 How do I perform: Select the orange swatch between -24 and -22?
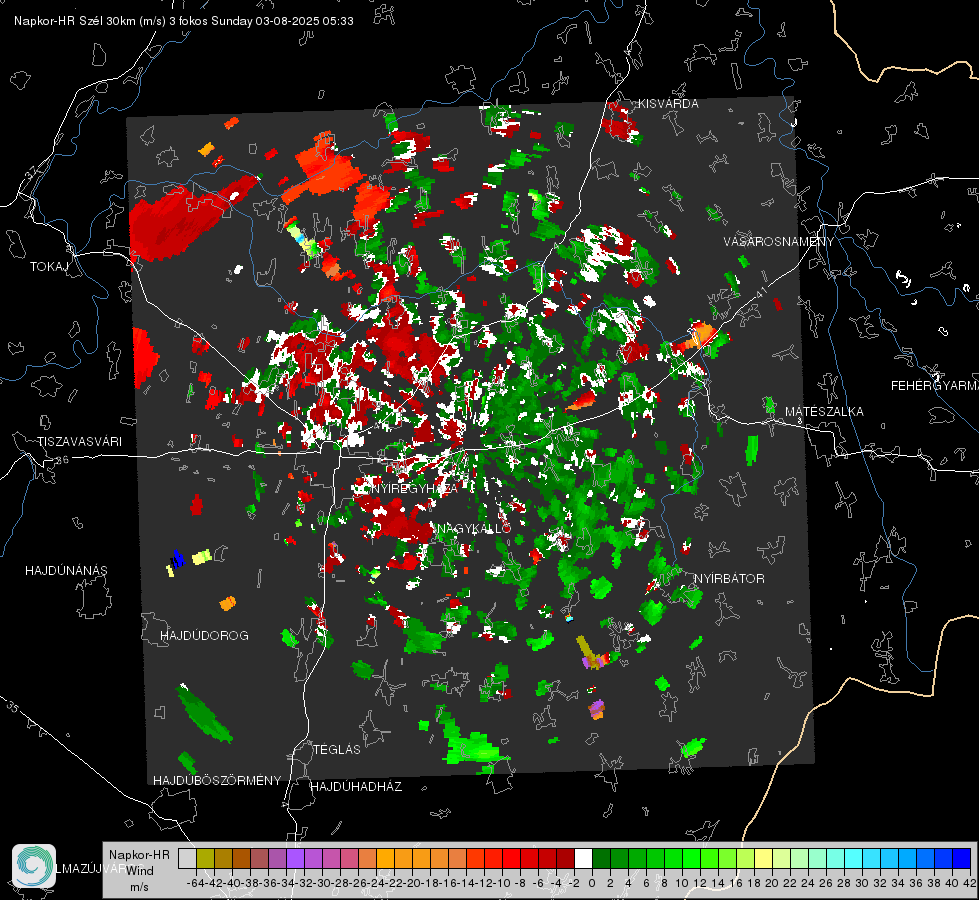tap(385, 858)
